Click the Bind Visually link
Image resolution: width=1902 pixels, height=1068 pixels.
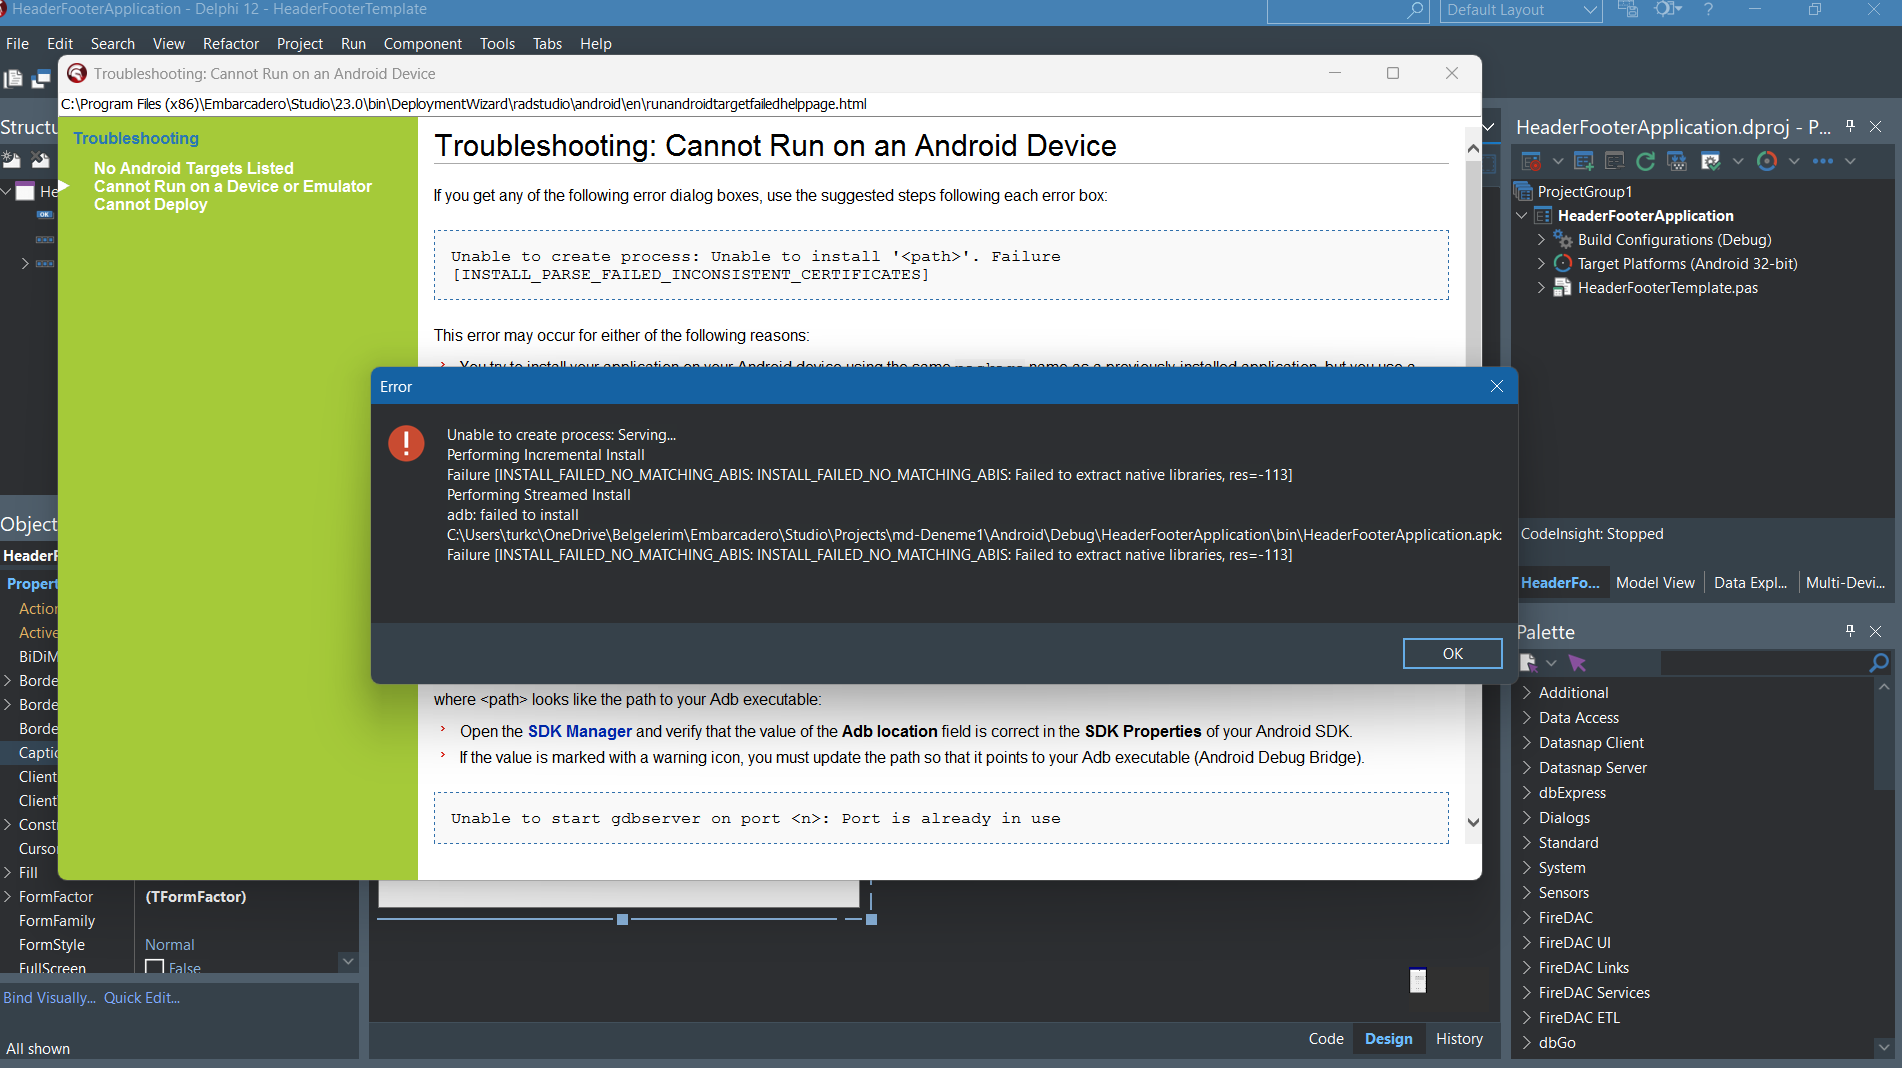pos(49,997)
